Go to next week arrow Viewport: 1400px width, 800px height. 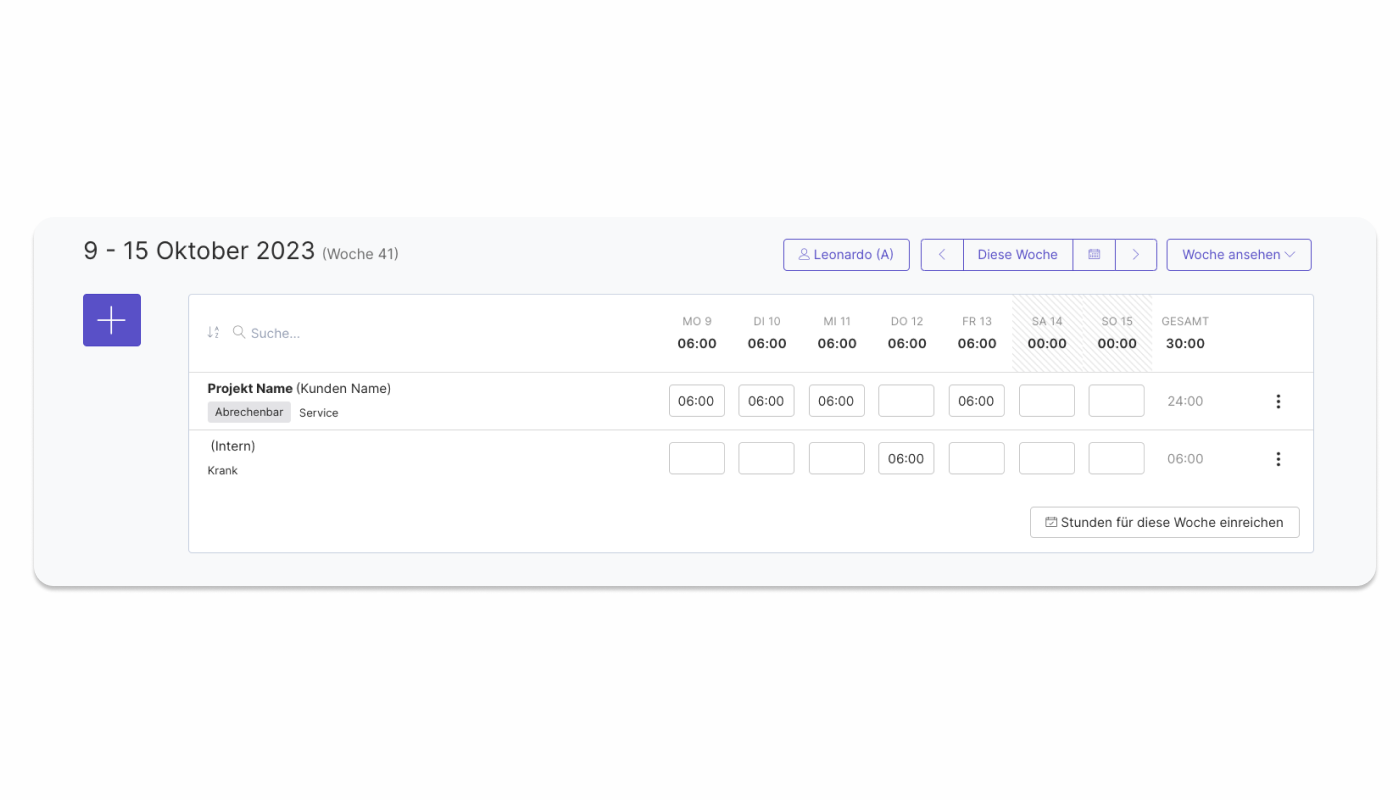[x=1136, y=255]
